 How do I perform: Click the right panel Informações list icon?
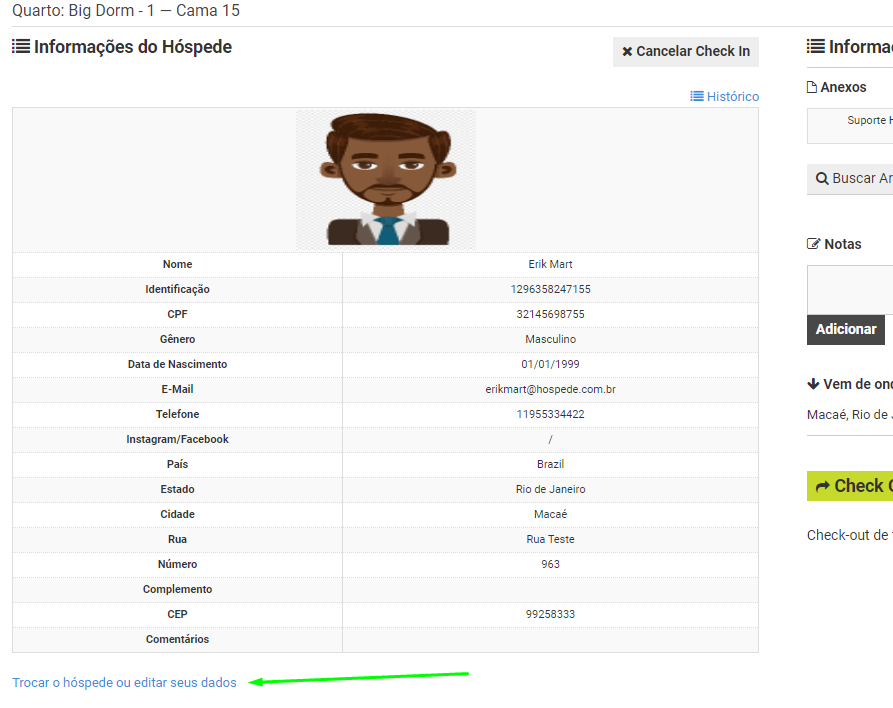click(816, 47)
